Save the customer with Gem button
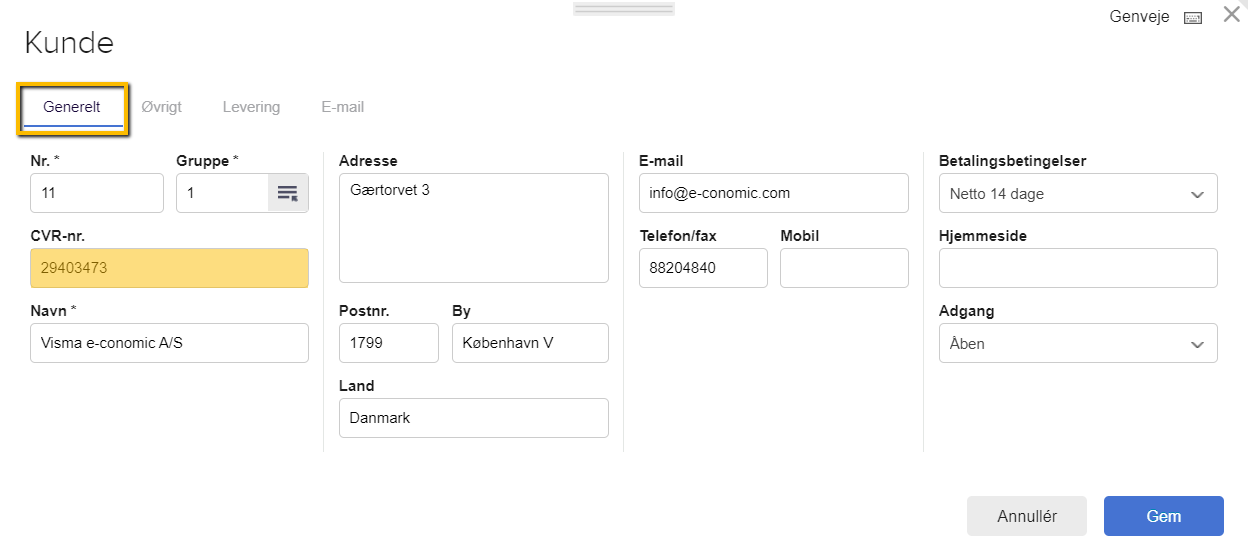The height and width of the screenshot is (560, 1248). [x=1164, y=516]
